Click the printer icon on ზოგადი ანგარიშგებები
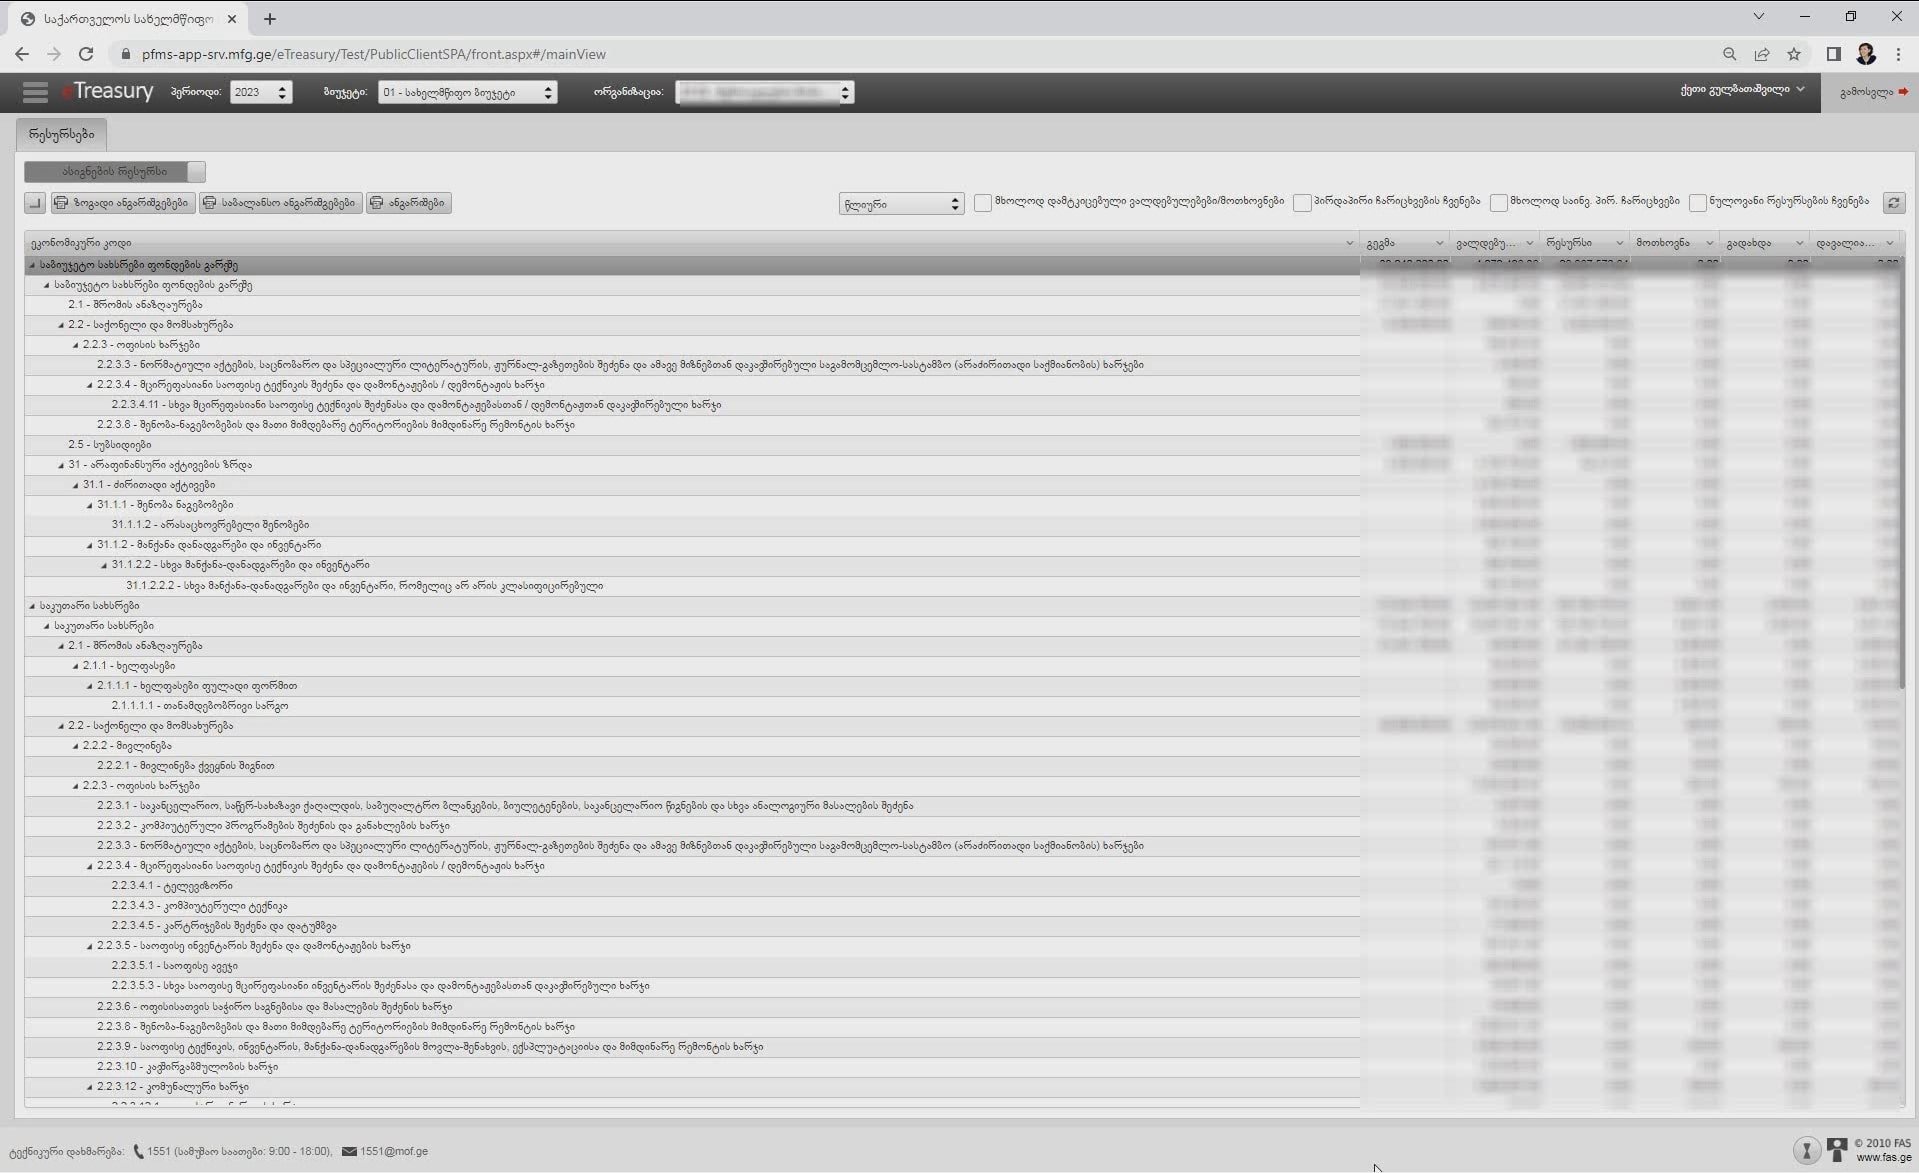The width and height of the screenshot is (1919, 1173). [x=61, y=203]
